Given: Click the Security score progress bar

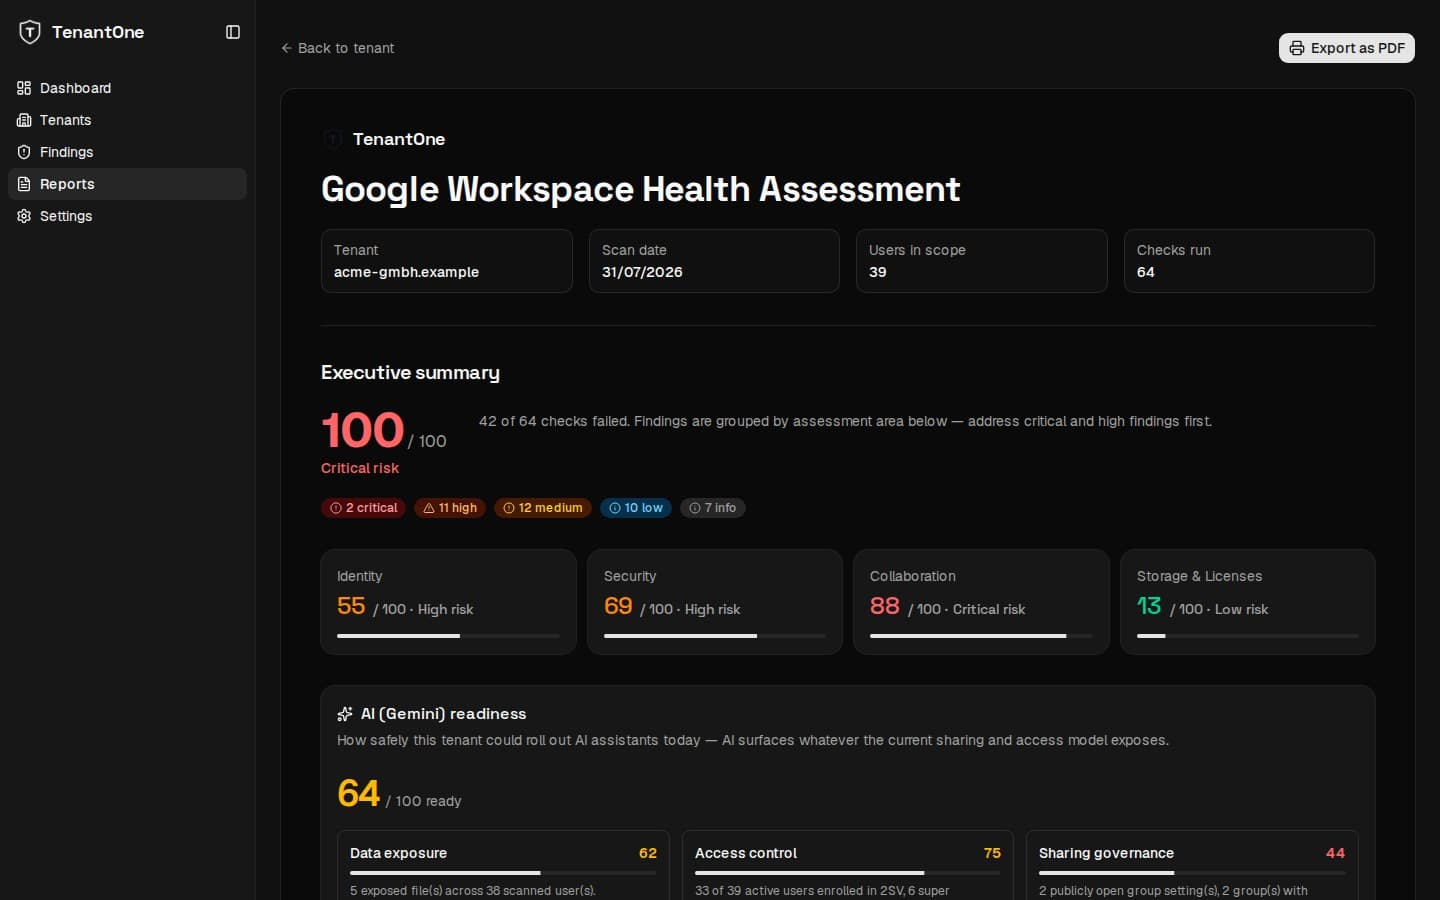Looking at the screenshot, I should pyautogui.click(x=715, y=636).
